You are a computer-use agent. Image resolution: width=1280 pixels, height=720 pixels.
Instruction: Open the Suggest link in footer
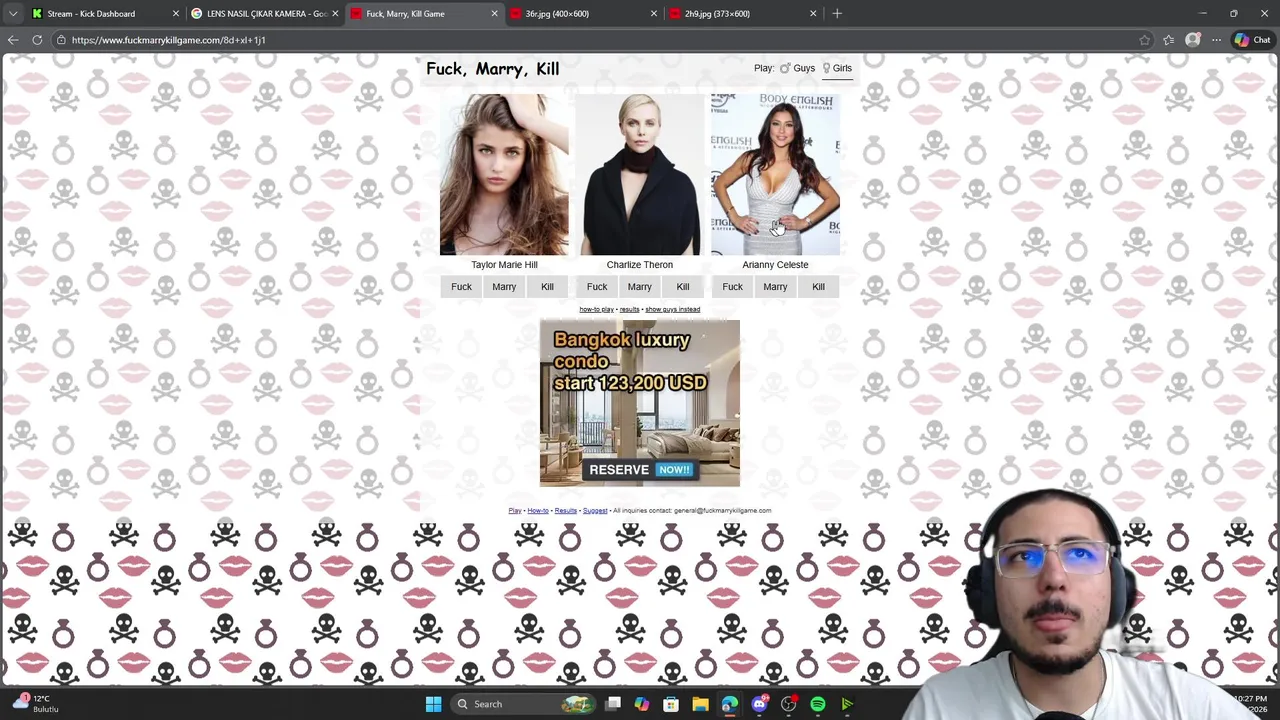[x=595, y=511]
